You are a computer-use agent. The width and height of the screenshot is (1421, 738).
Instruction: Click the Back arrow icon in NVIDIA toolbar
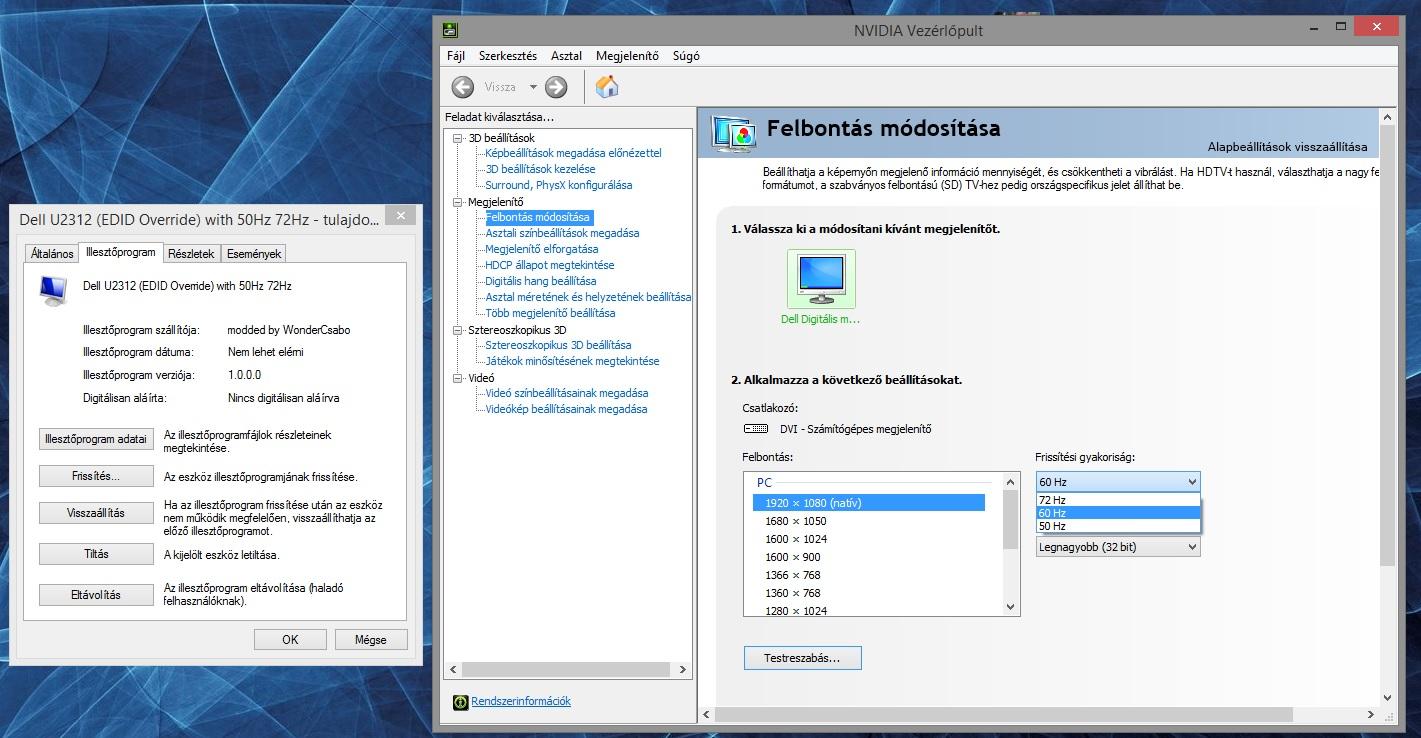(463, 87)
